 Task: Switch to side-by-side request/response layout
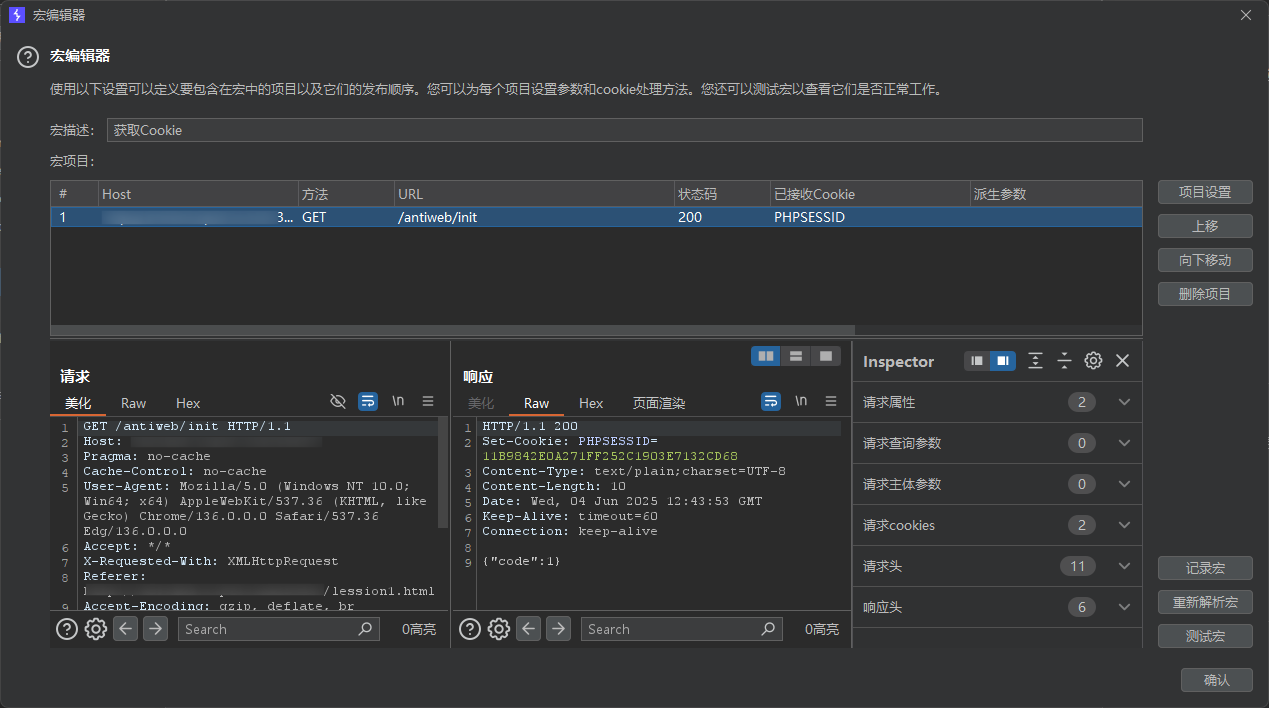click(766, 356)
